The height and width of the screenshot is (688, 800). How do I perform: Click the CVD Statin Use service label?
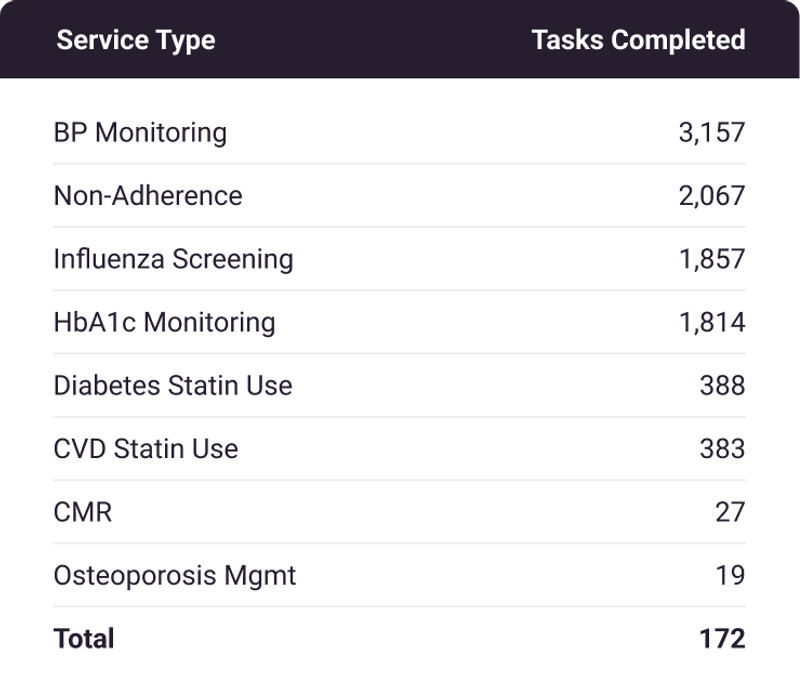pos(145,449)
